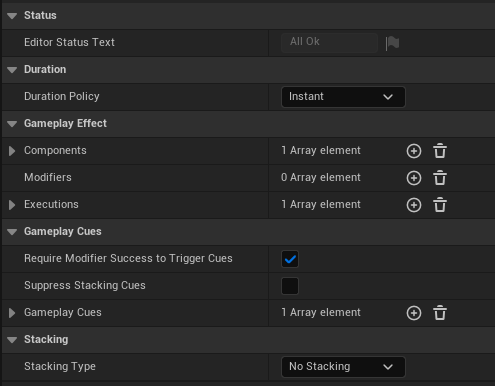This screenshot has height=386, width=495.
Task: Add element to Components array
Action: pos(414,151)
